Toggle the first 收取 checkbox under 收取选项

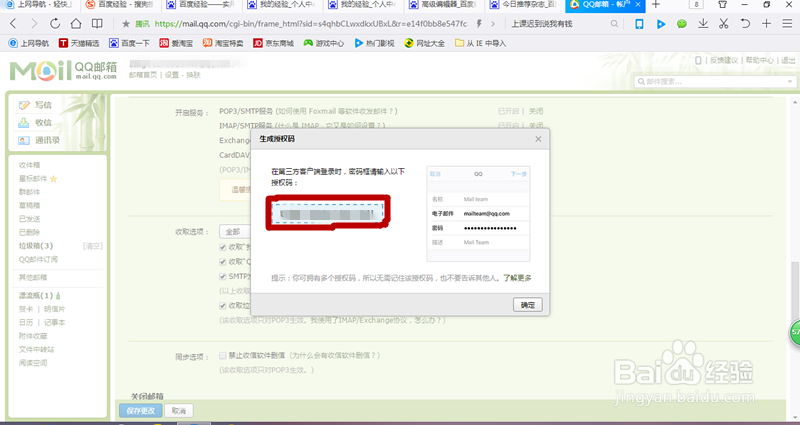pyautogui.click(x=222, y=247)
